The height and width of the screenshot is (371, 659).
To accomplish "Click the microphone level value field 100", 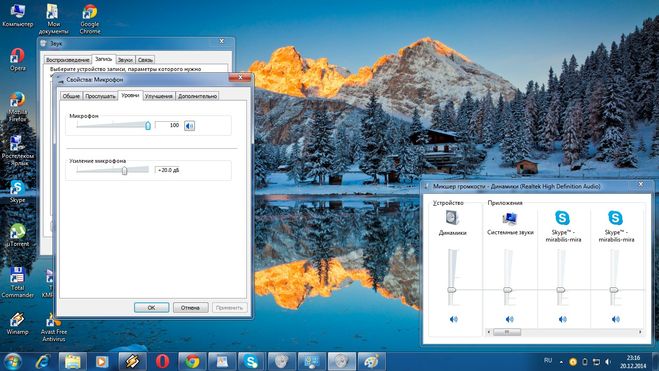I will click(x=168, y=125).
